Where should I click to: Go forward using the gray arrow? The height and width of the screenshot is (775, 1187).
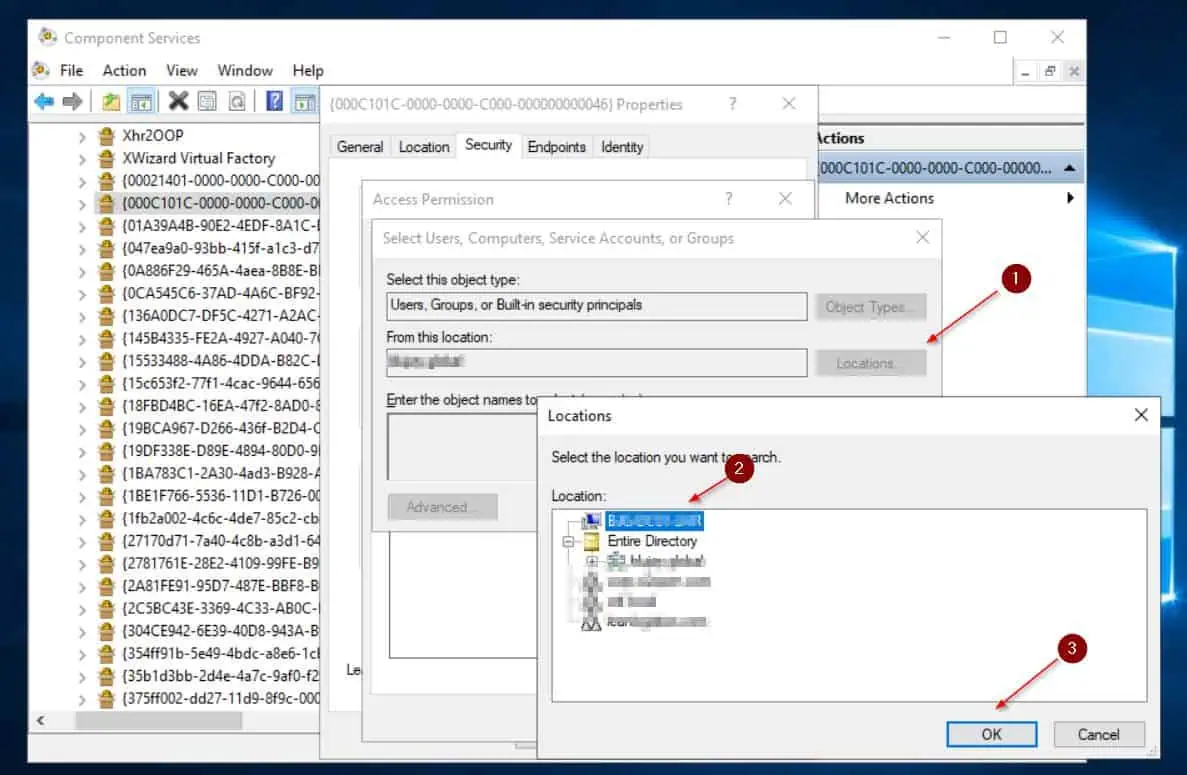72,101
